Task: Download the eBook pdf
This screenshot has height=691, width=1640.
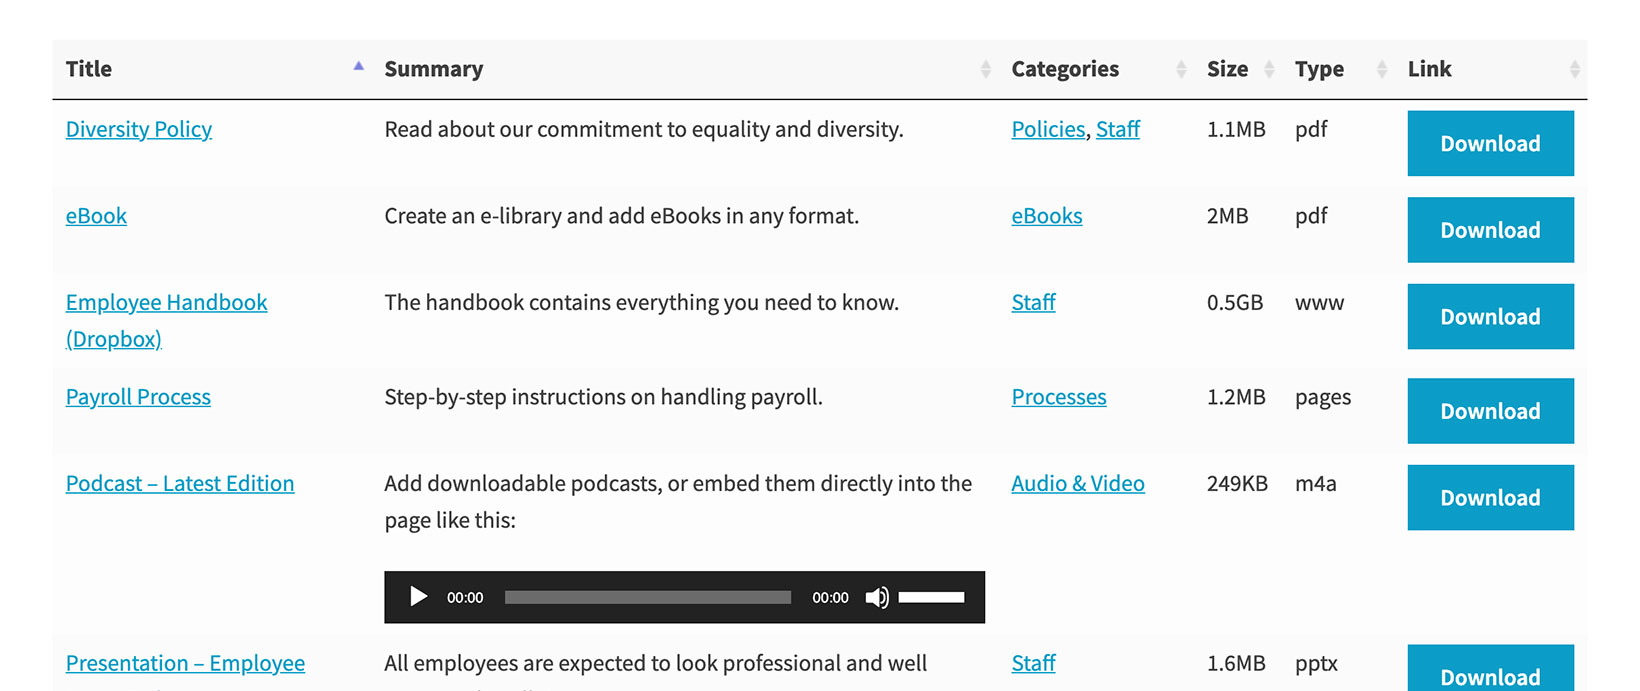Action: (1490, 230)
